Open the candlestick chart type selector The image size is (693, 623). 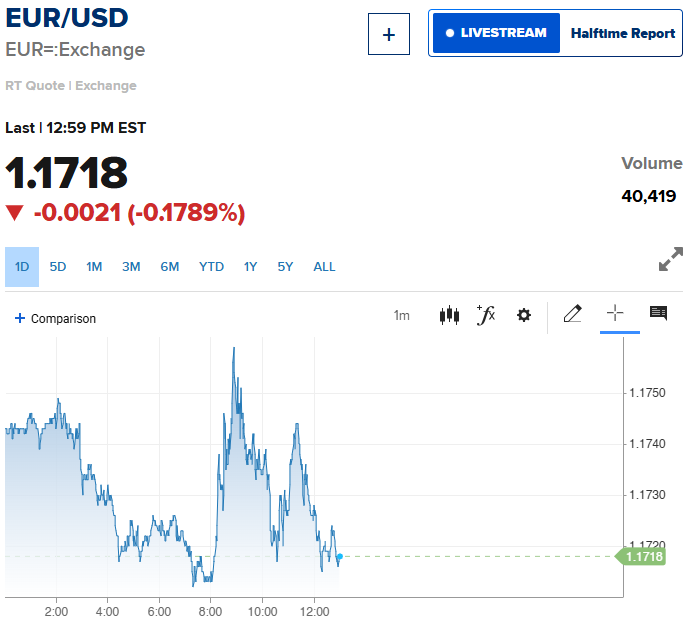[449, 316]
